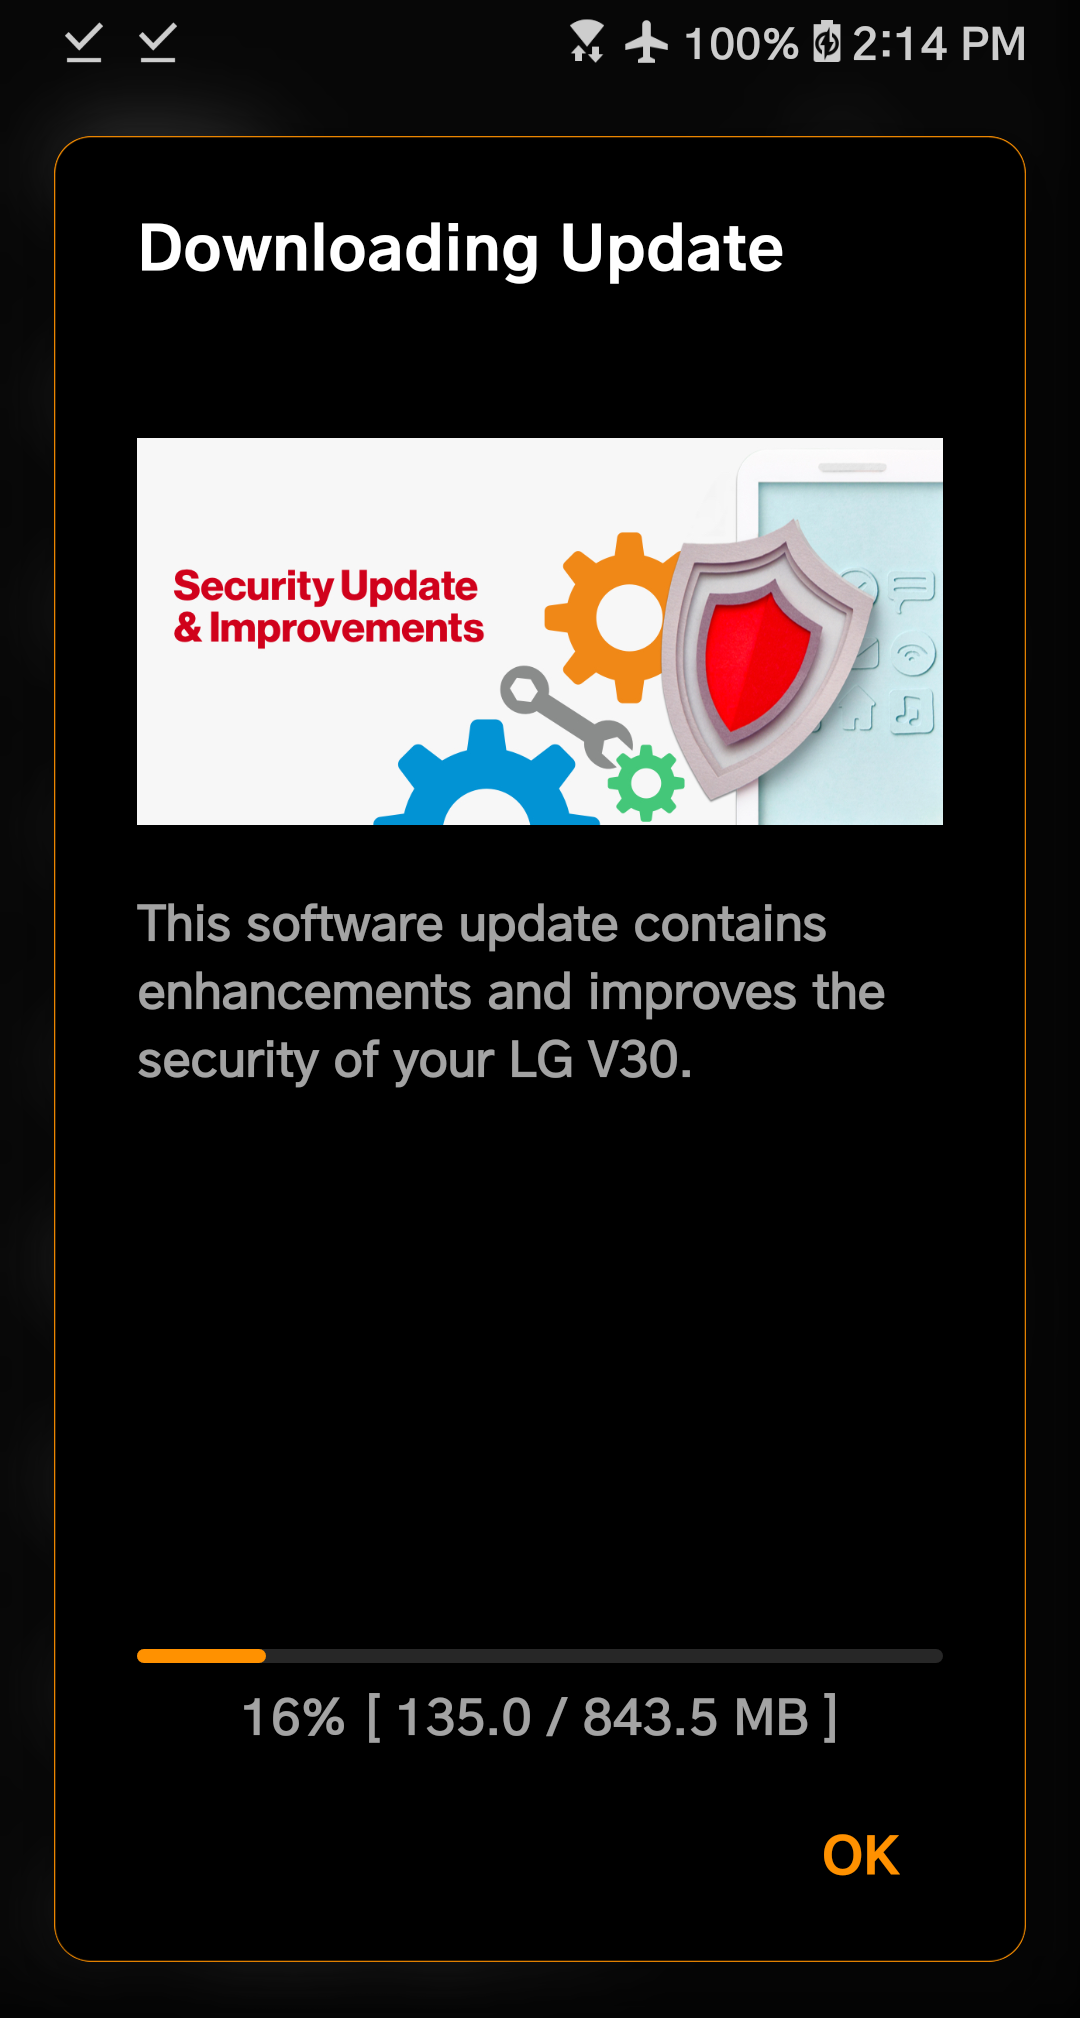Tap the Wi-Fi signal status icon
This screenshot has height=2018, width=1080.
(x=587, y=42)
